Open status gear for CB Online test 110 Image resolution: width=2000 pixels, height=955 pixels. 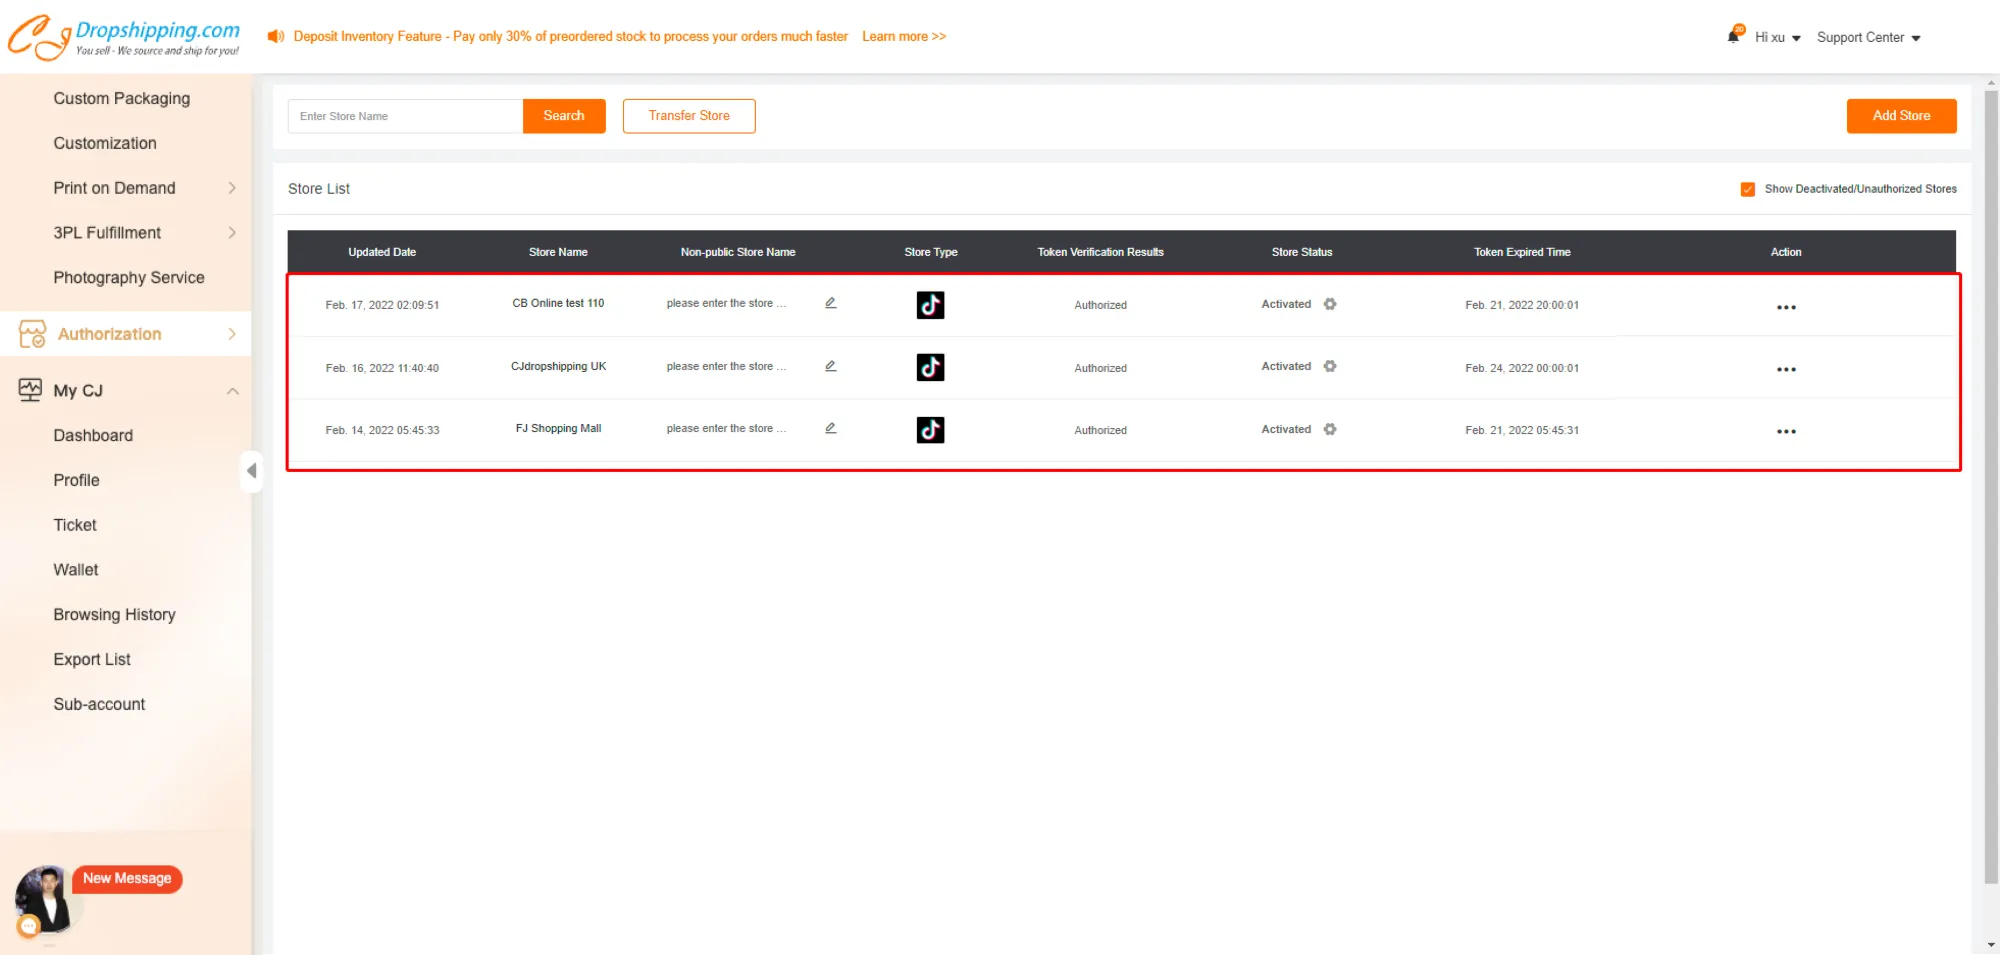click(x=1330, y=304)
